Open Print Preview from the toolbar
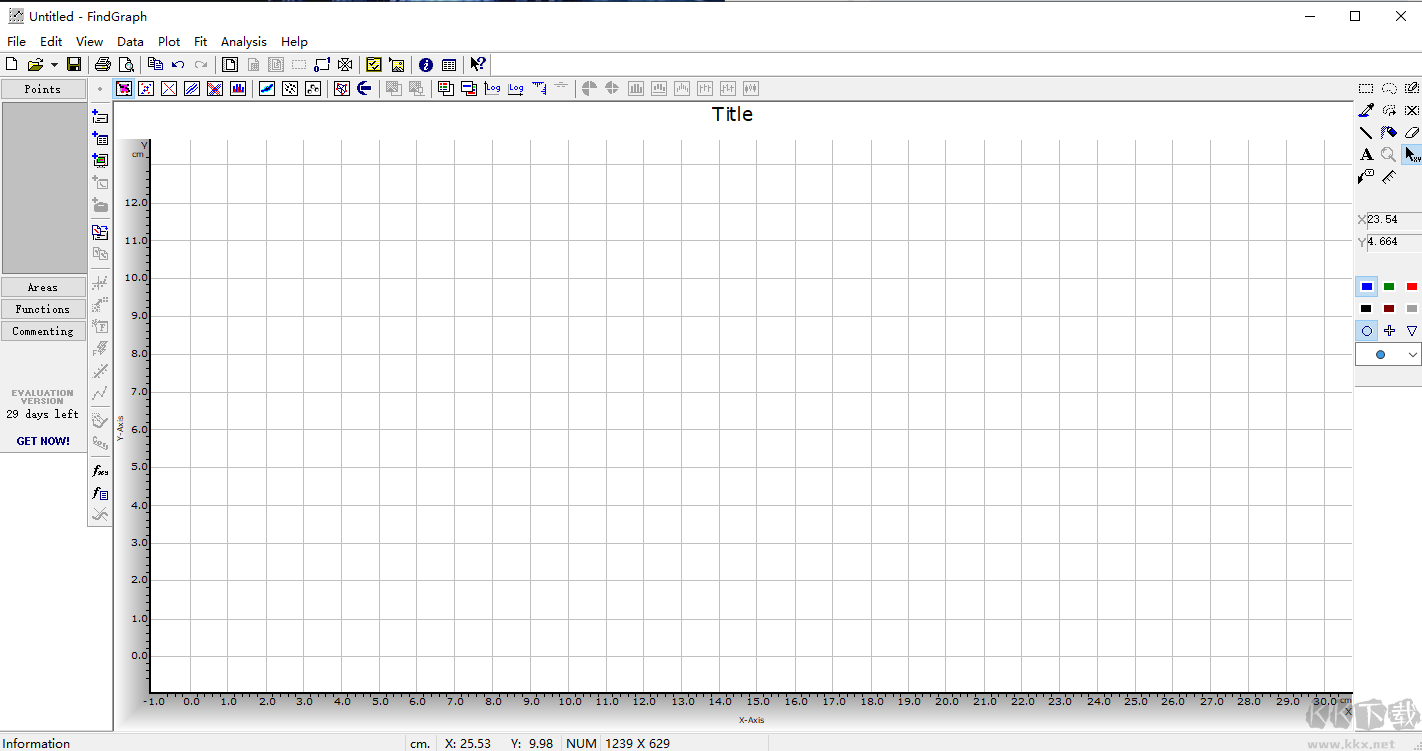 pos(127,64)
